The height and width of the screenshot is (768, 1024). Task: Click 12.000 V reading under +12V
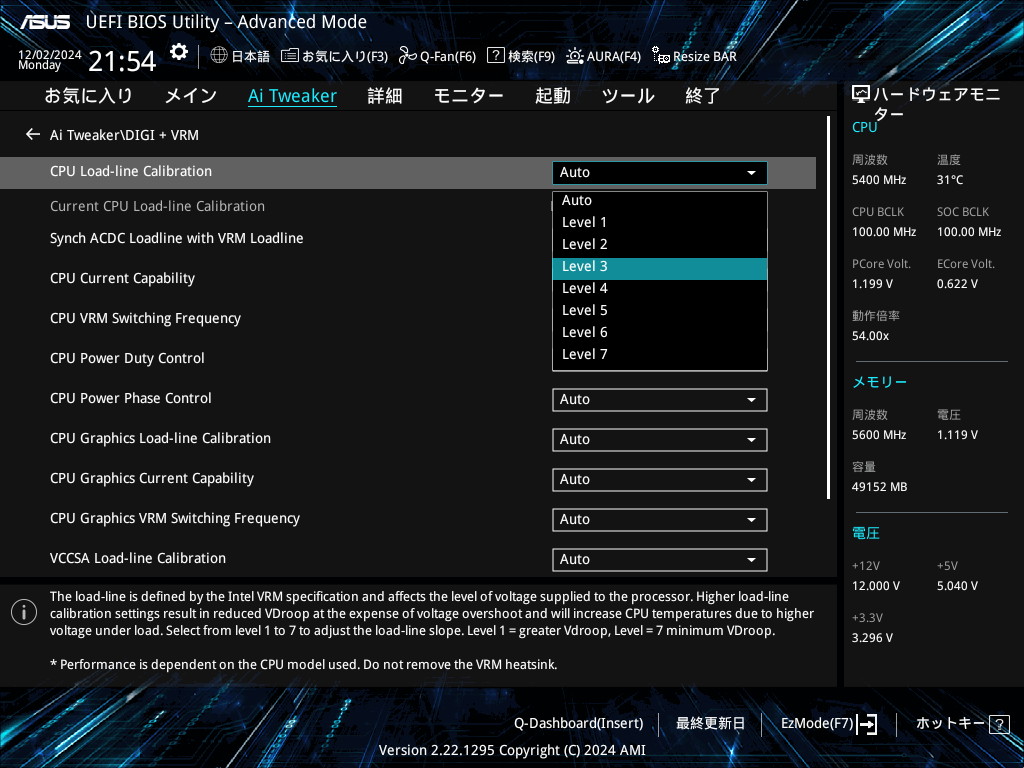click(876, 586)
